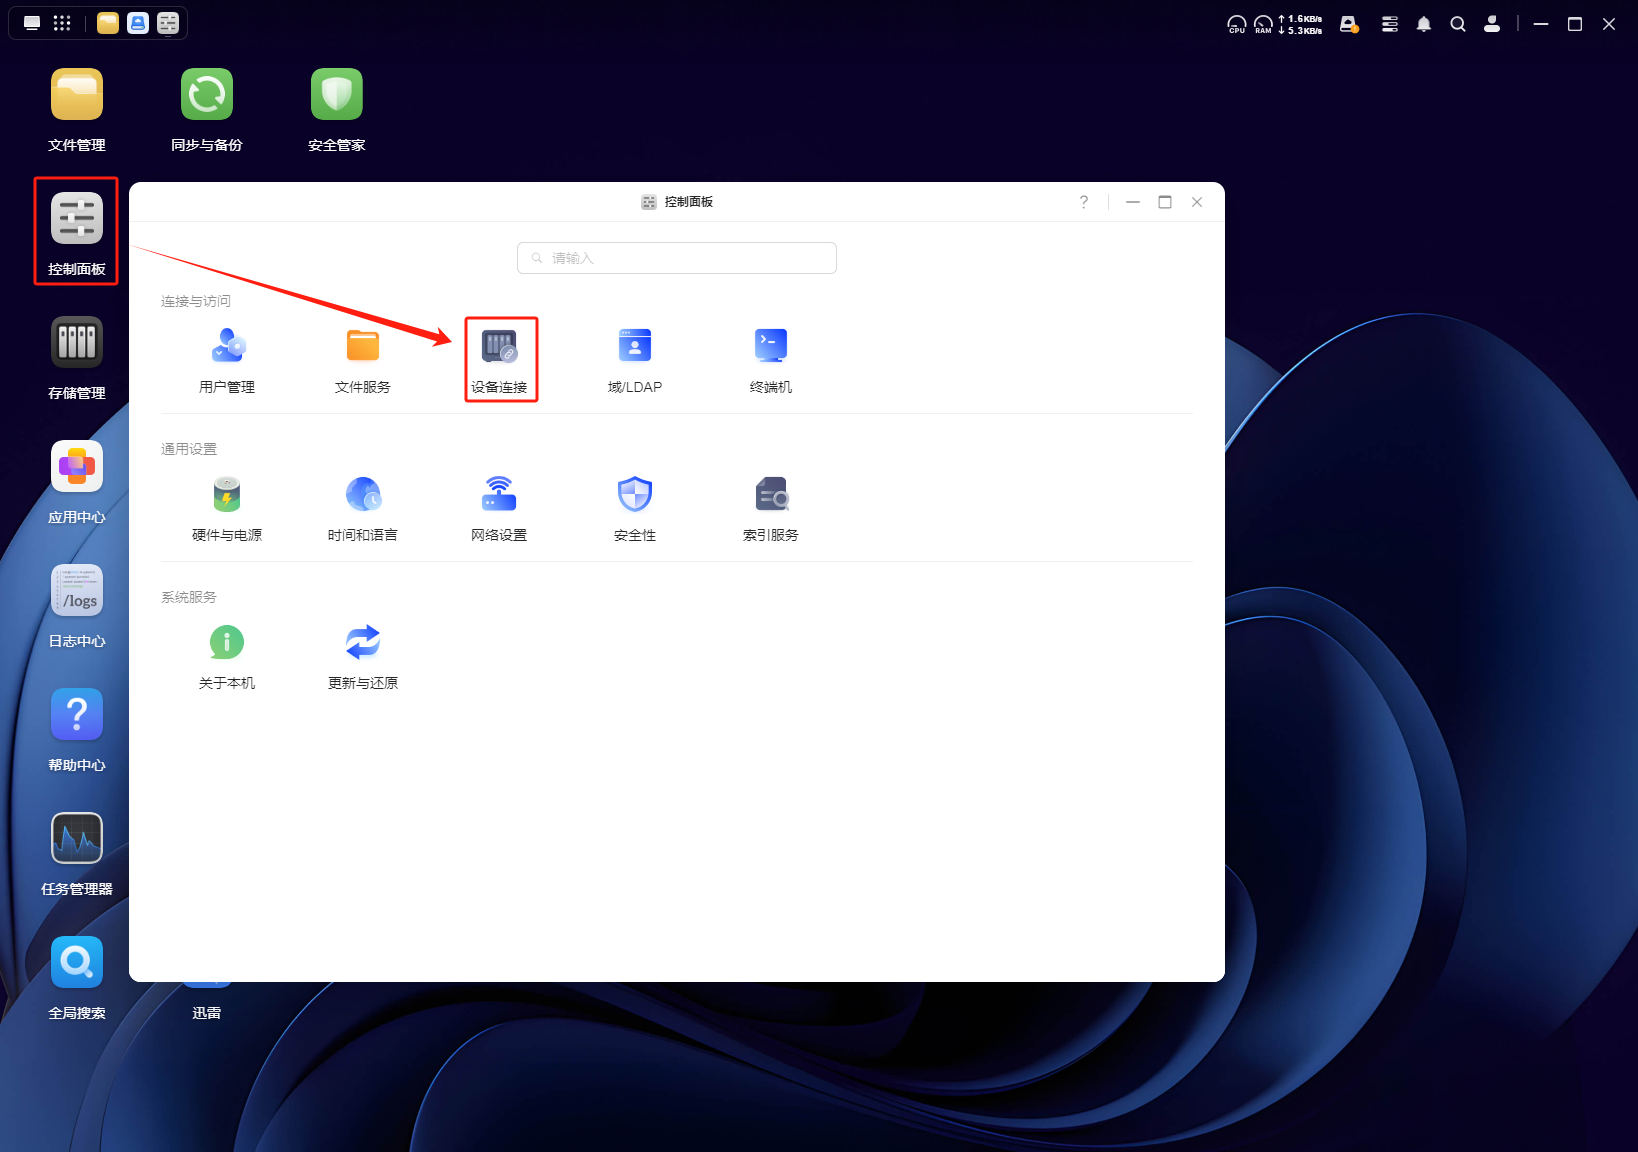
Task: Click the user account icon in top bar
Action: [1492, 24]
